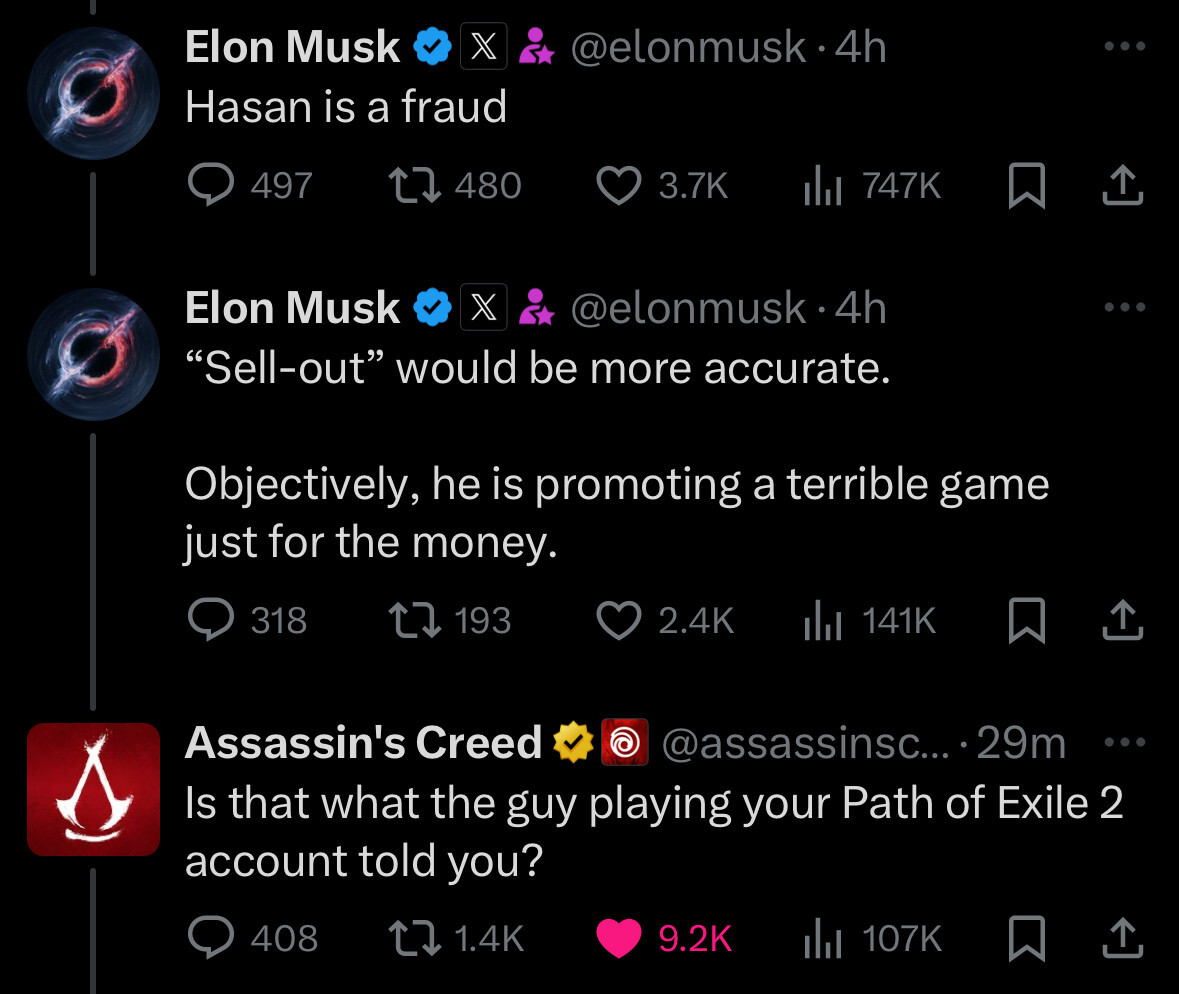Open more options on first Elon Musk tweet
This screenshot has width=1179, height=994.
[x=1123, y=47]
